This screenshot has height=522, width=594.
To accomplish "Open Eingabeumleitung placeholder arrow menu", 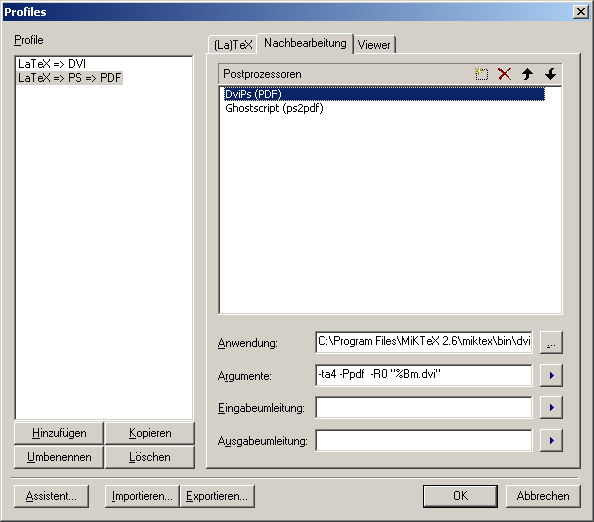I will (x=551, y=408).
